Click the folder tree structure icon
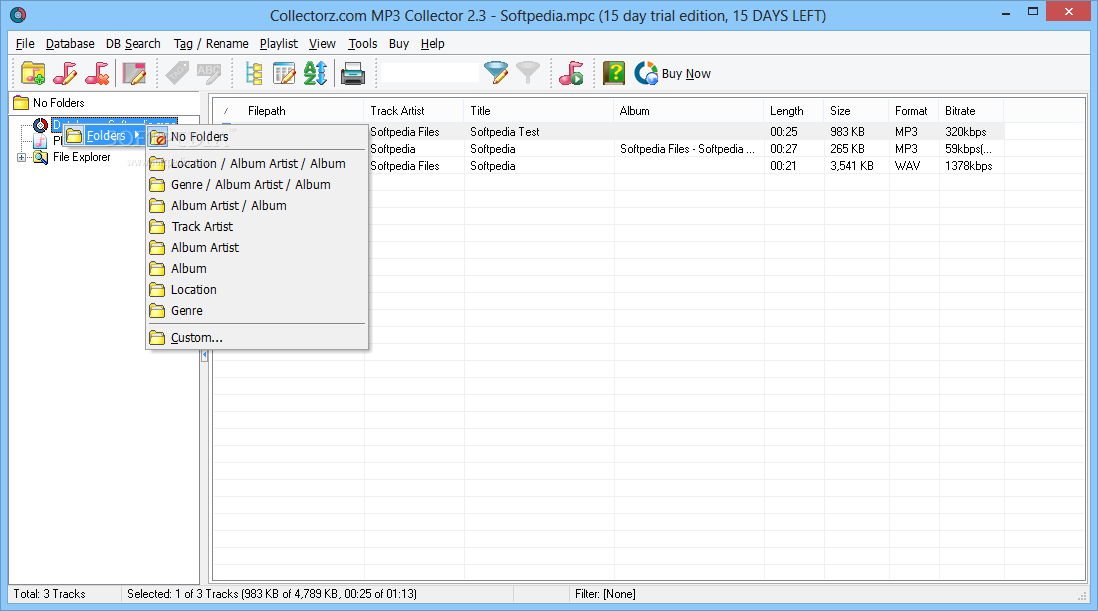The height and width of the screenshot is (611, 1098). (x=253, y=73)
